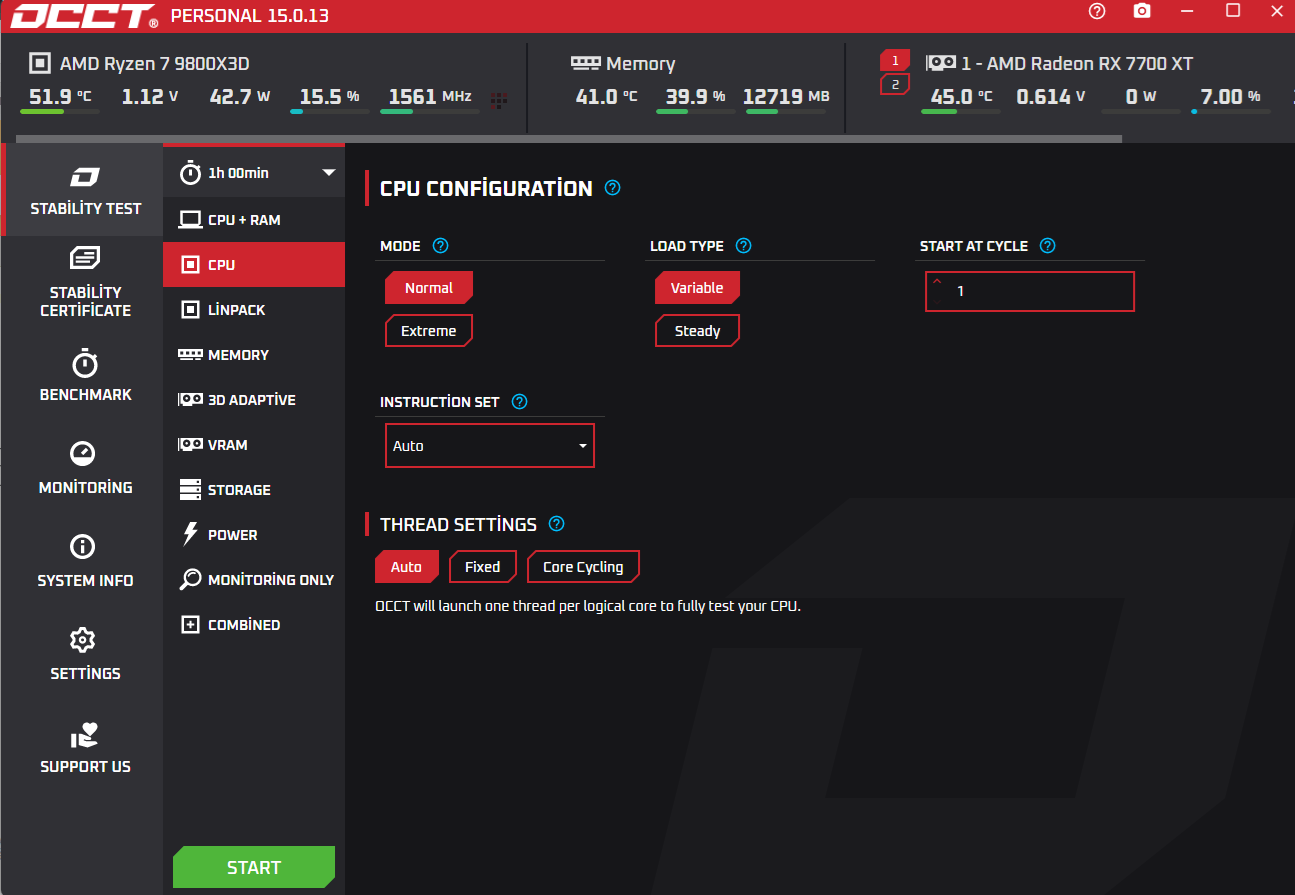This screenshot has height=895, width=1295.
Task: Open the help question mark in title bar
Action: 1097,11
